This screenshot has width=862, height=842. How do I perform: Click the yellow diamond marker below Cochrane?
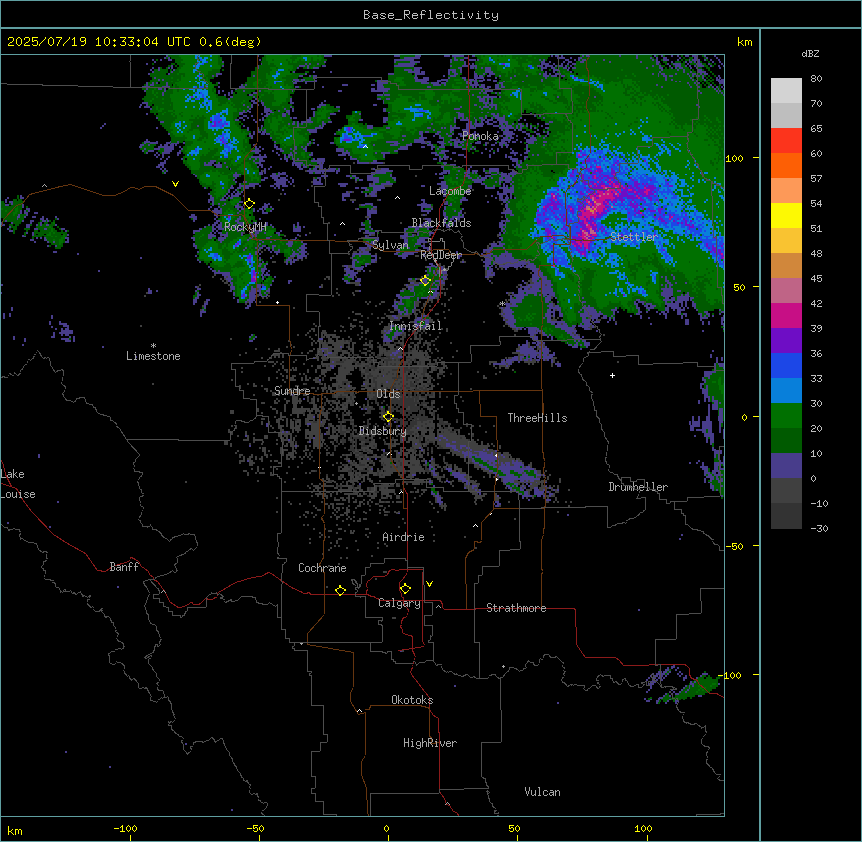(x=340, y=590)
